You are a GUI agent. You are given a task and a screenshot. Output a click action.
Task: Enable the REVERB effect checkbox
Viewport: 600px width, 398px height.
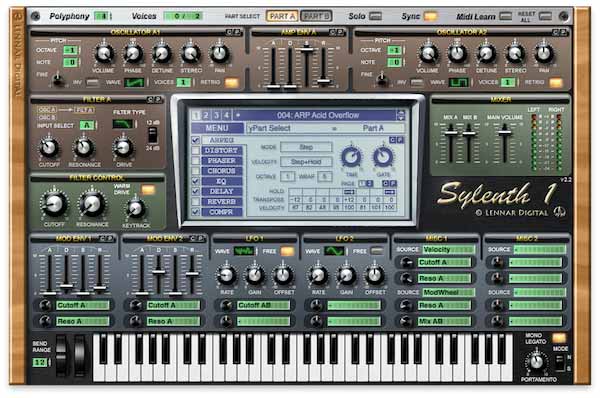point(196,202)
